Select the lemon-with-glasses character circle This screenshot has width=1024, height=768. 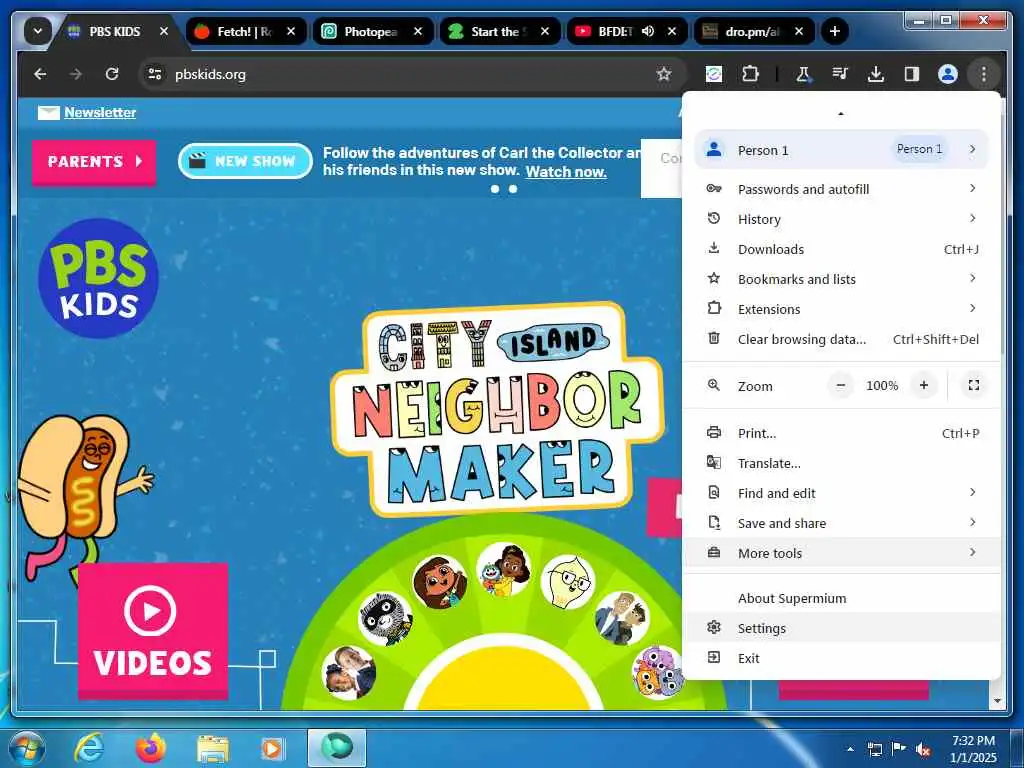568,581
